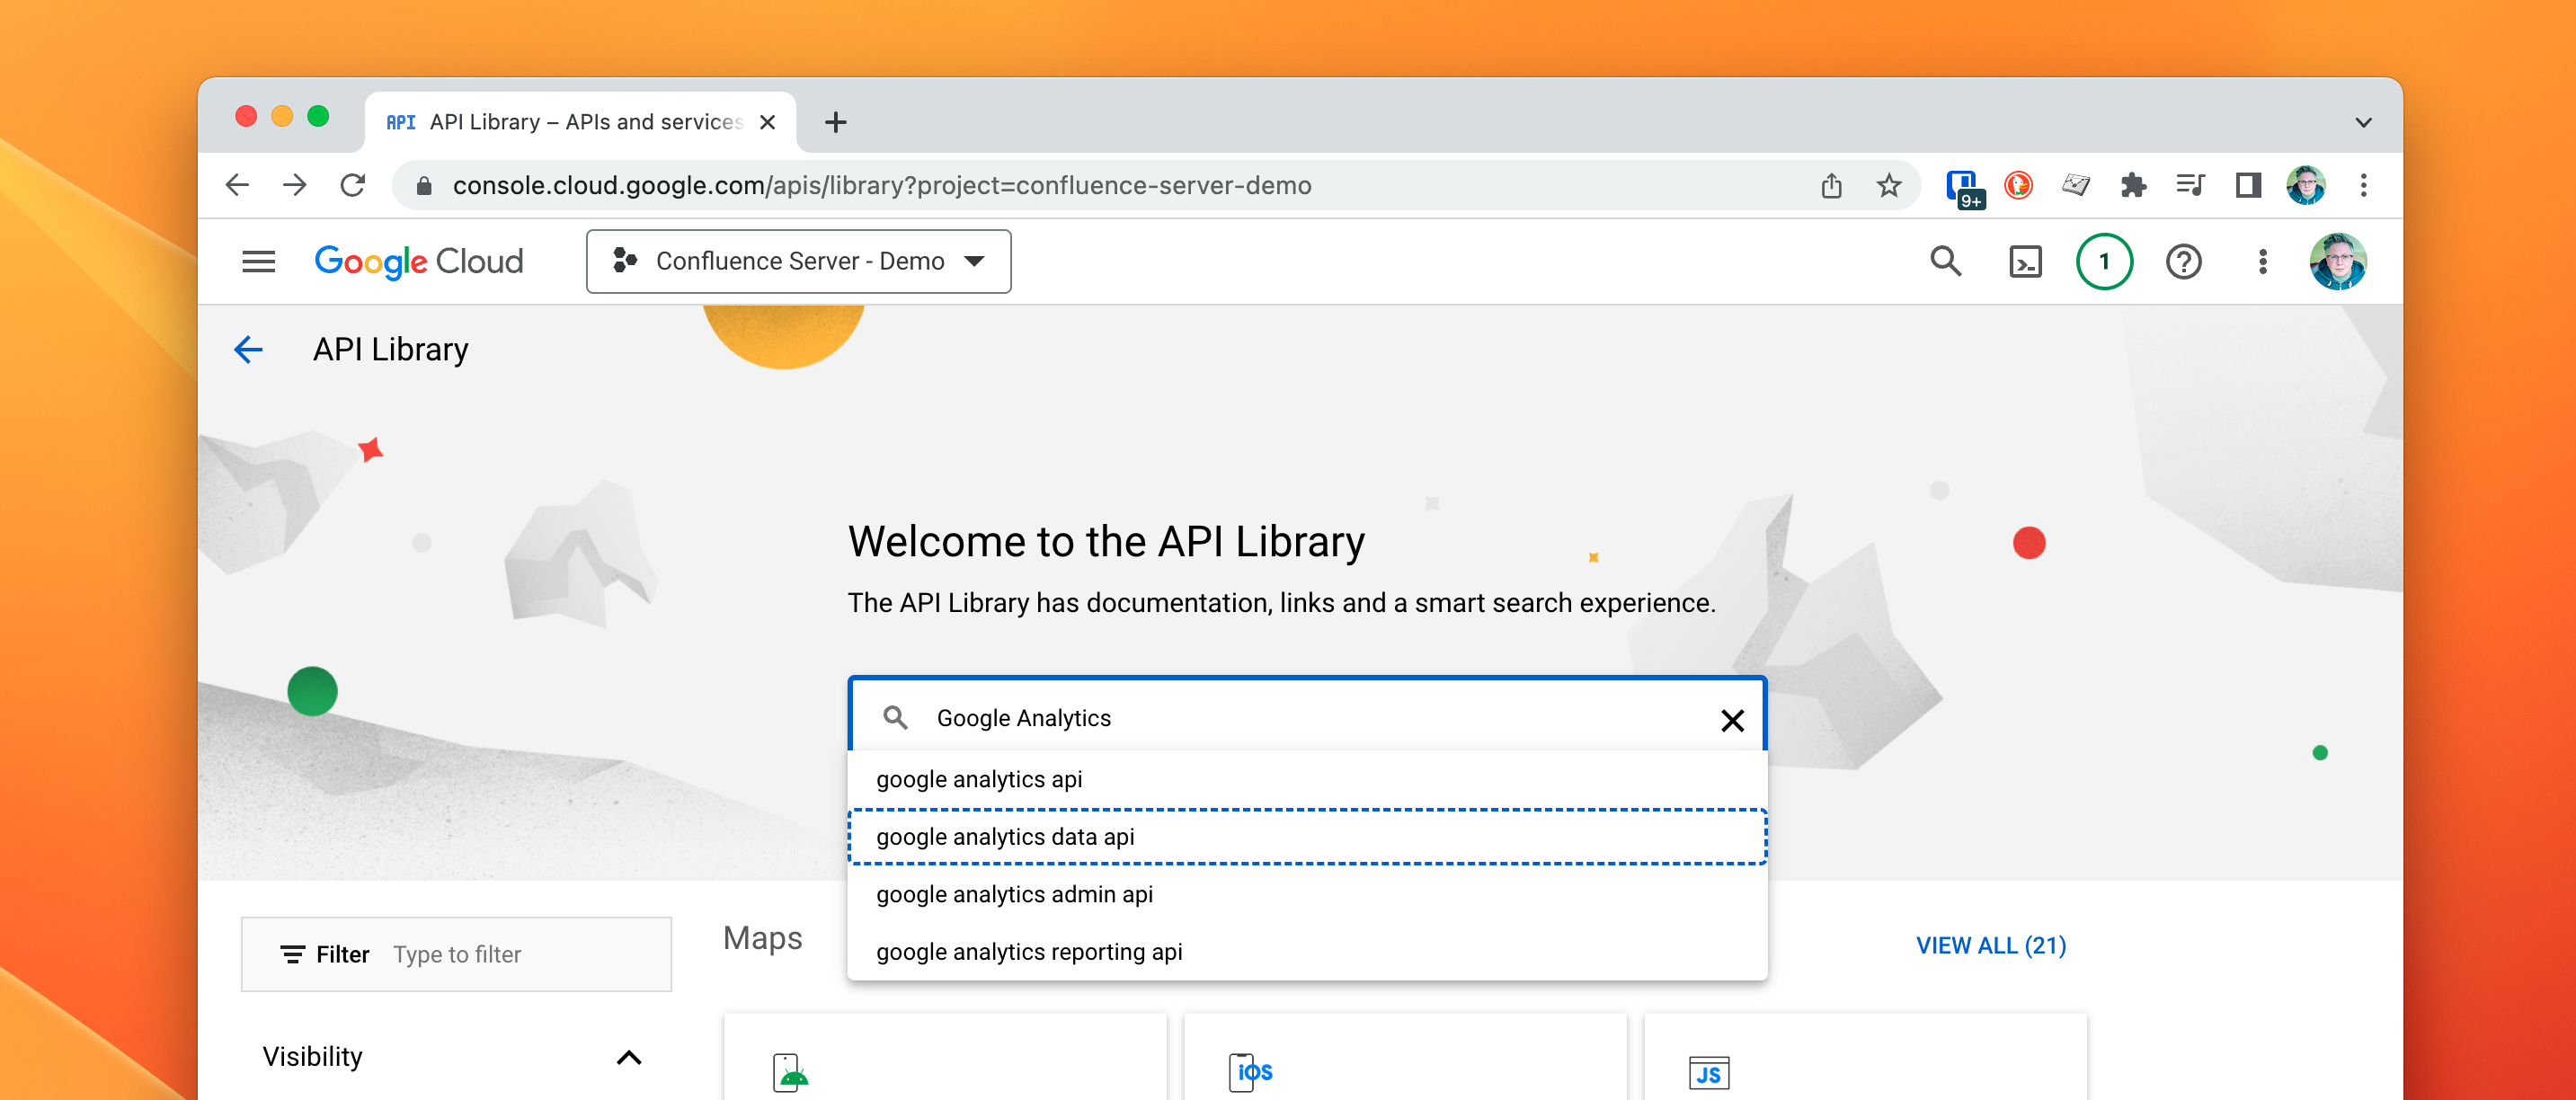This screenshot has width=2576, height=1100.
Task: Expand the browser tab search chevron
Action: point(2363,123)
